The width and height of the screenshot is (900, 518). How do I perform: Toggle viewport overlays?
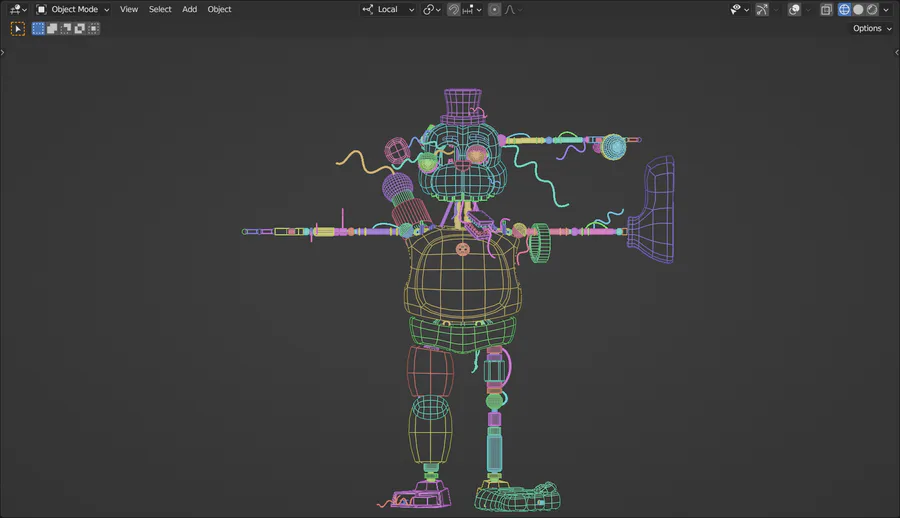[x=794, y=9]
